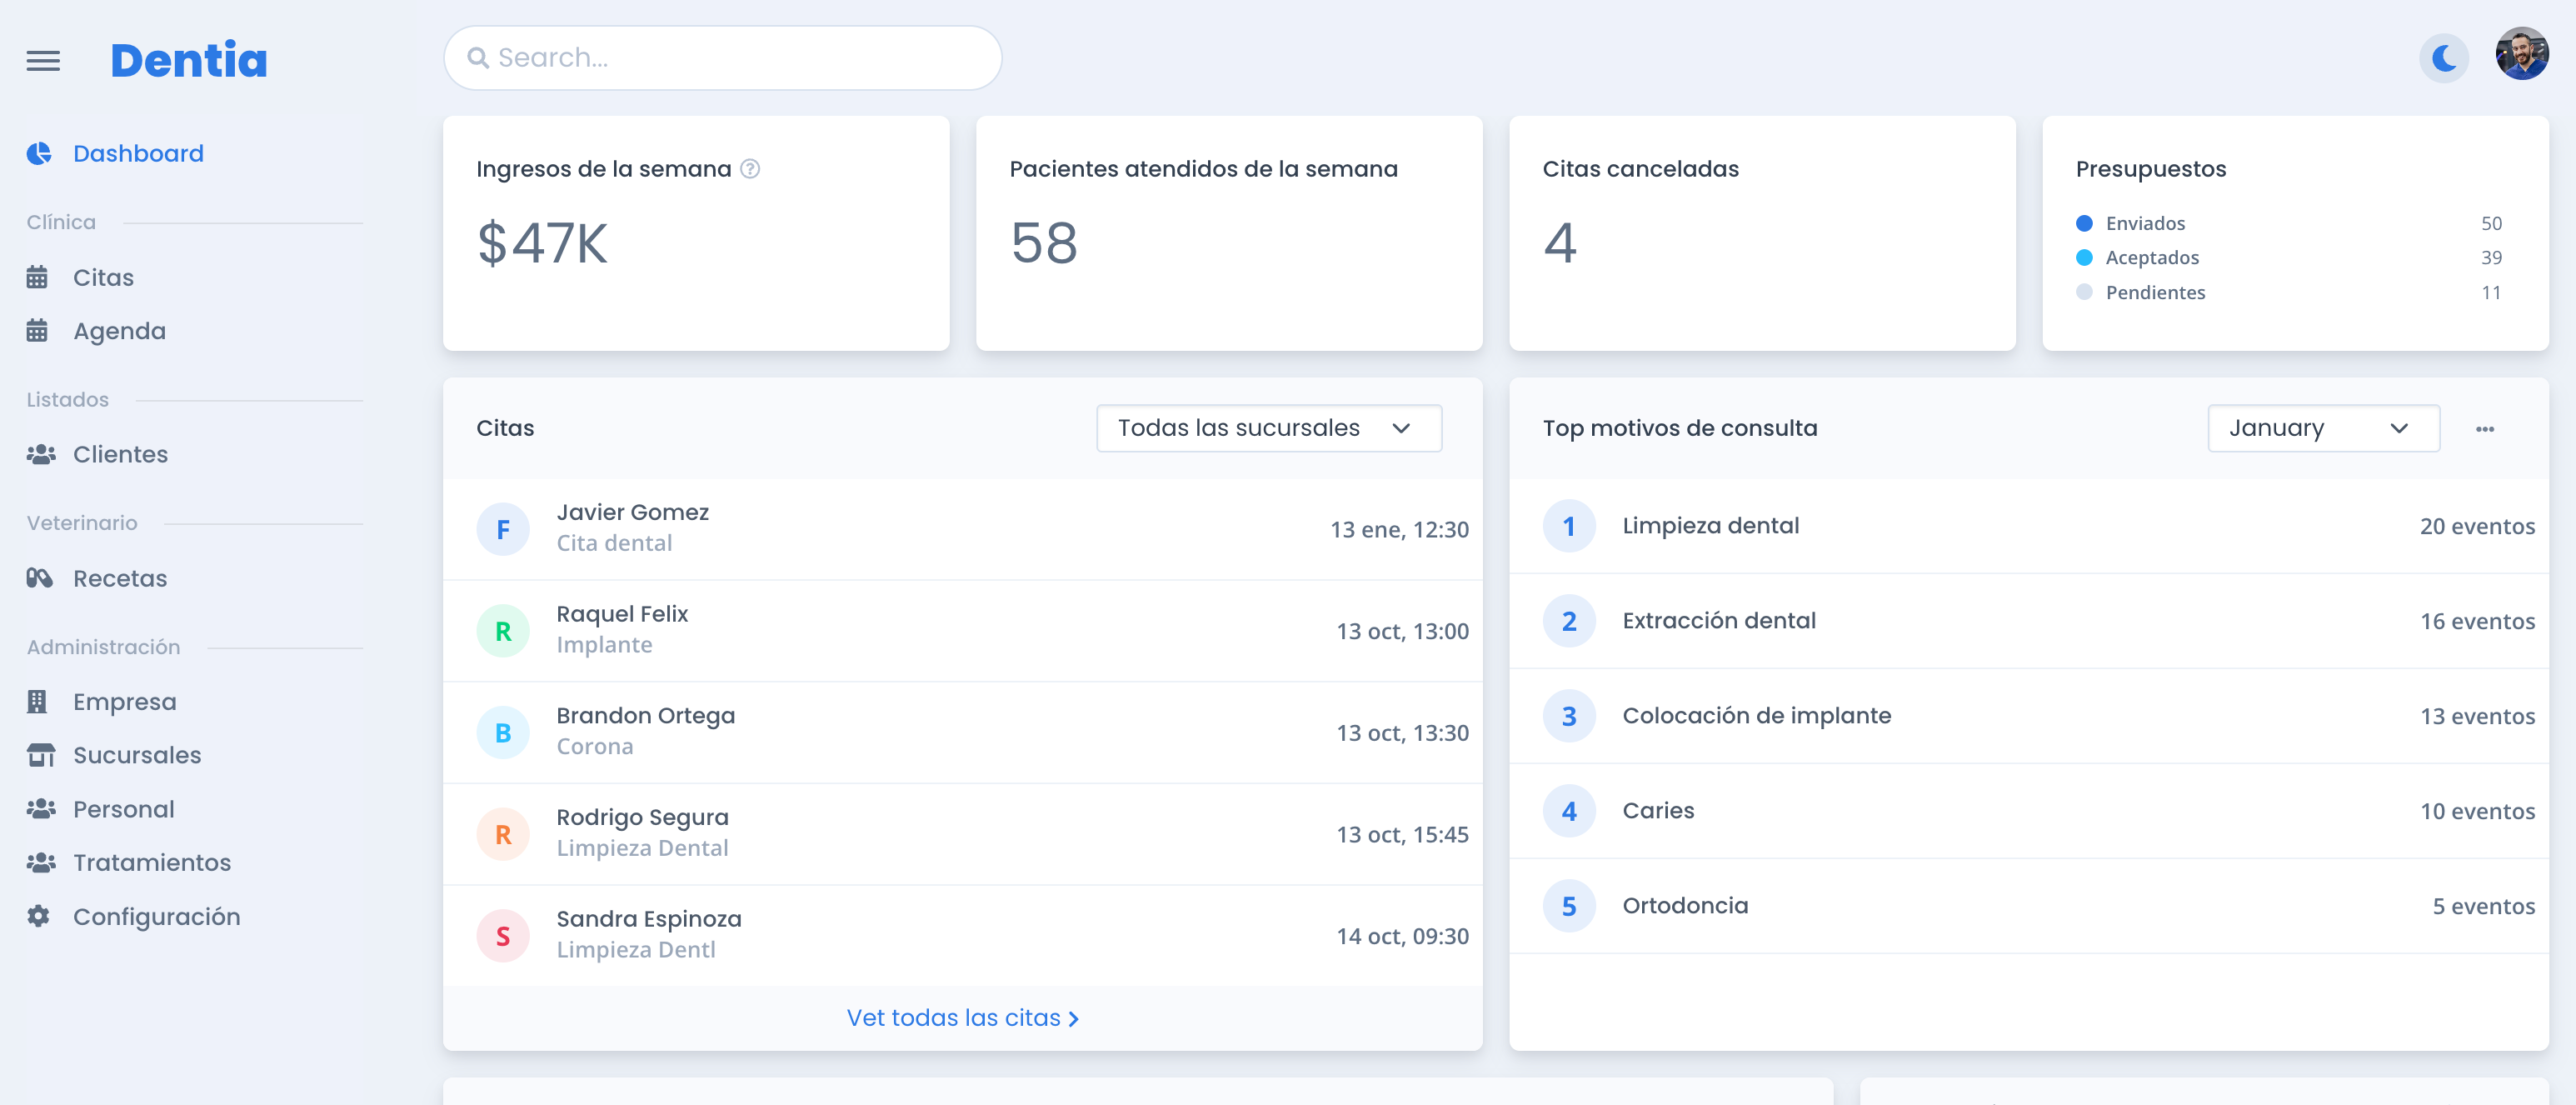
Task: Click rank badge 5 for Ortodoncia
Action: (x=1569, y=906)
